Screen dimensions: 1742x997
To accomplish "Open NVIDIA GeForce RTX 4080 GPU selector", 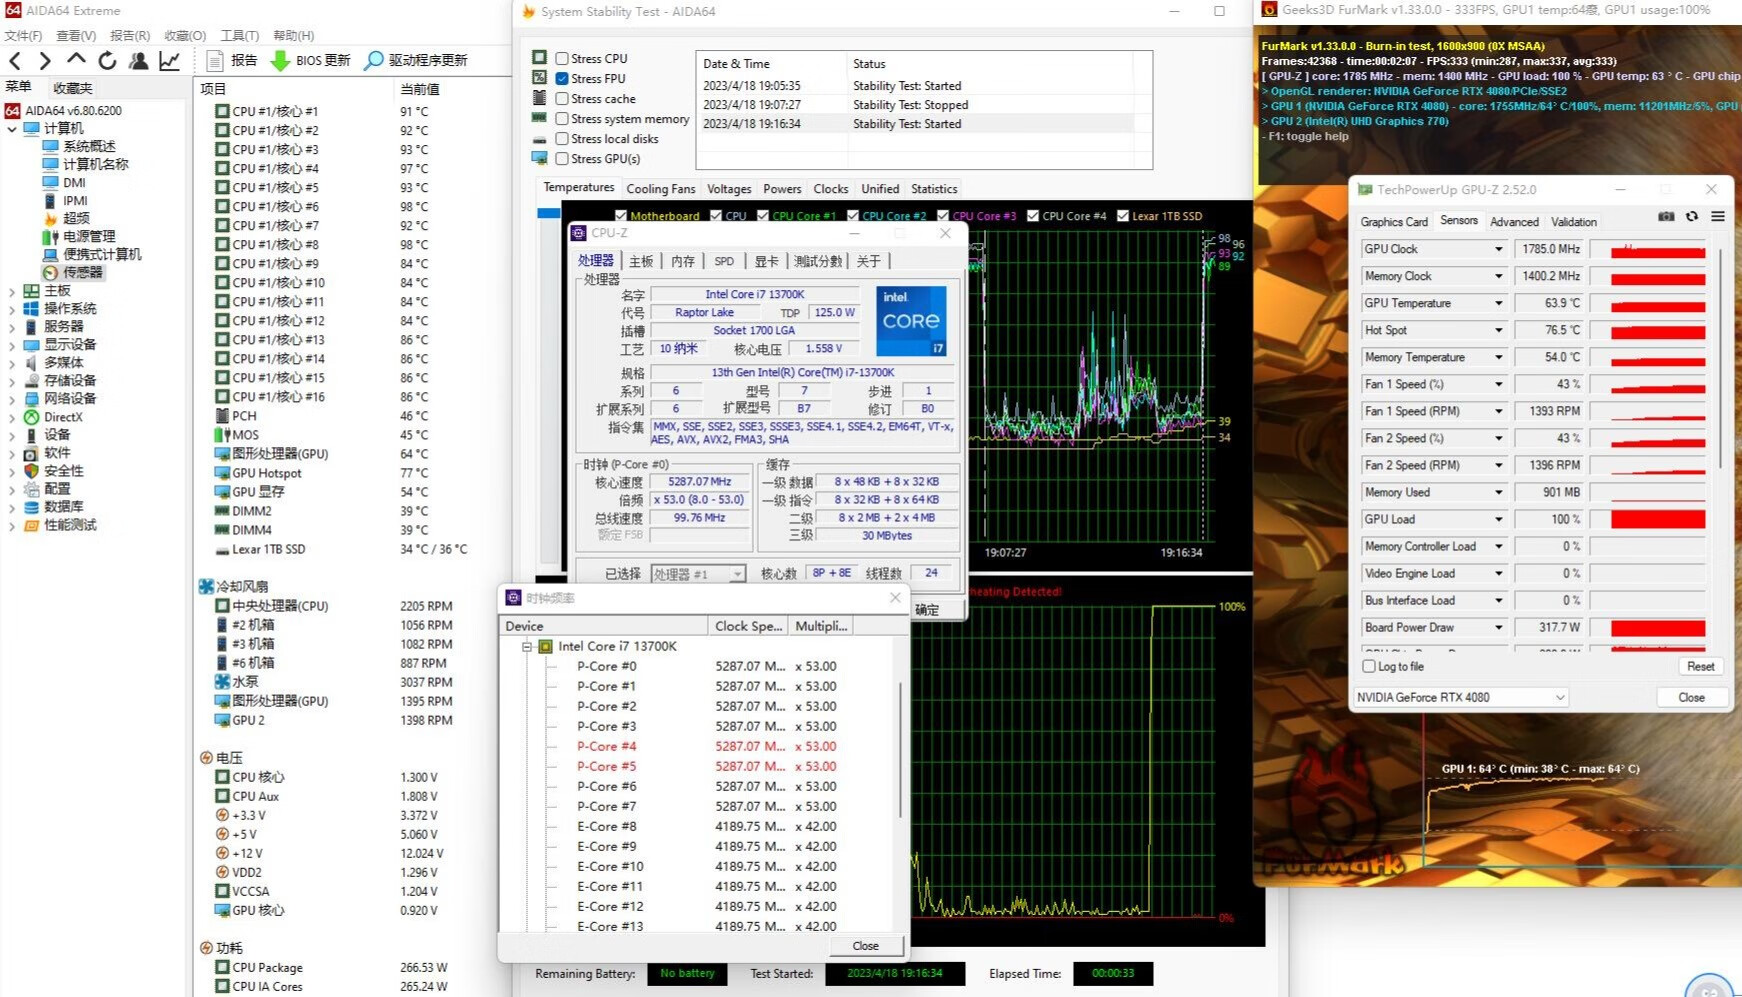I will [x=1460, y=697].
